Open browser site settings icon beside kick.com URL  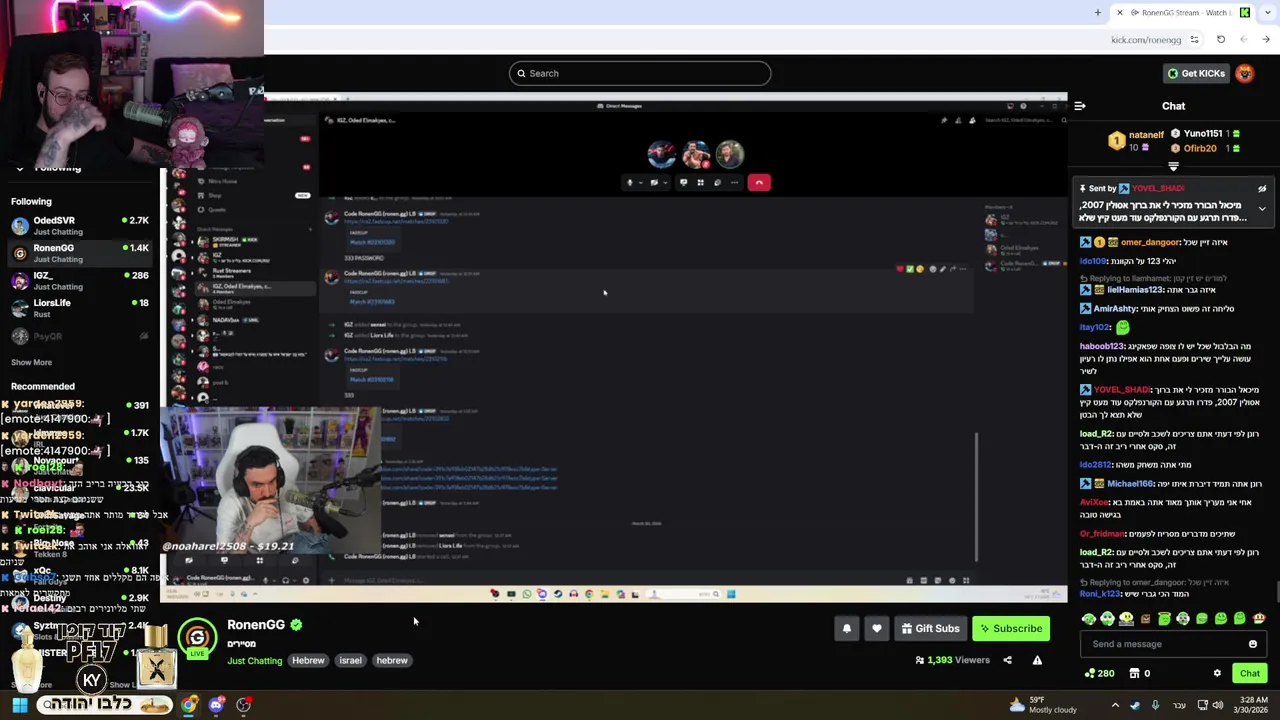tap(1192, 40)
